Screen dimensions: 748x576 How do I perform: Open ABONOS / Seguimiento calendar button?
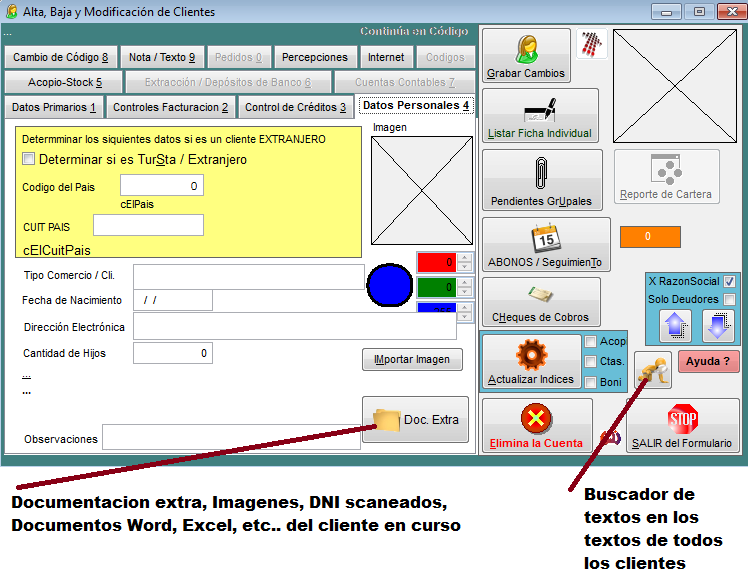[545, 245]
